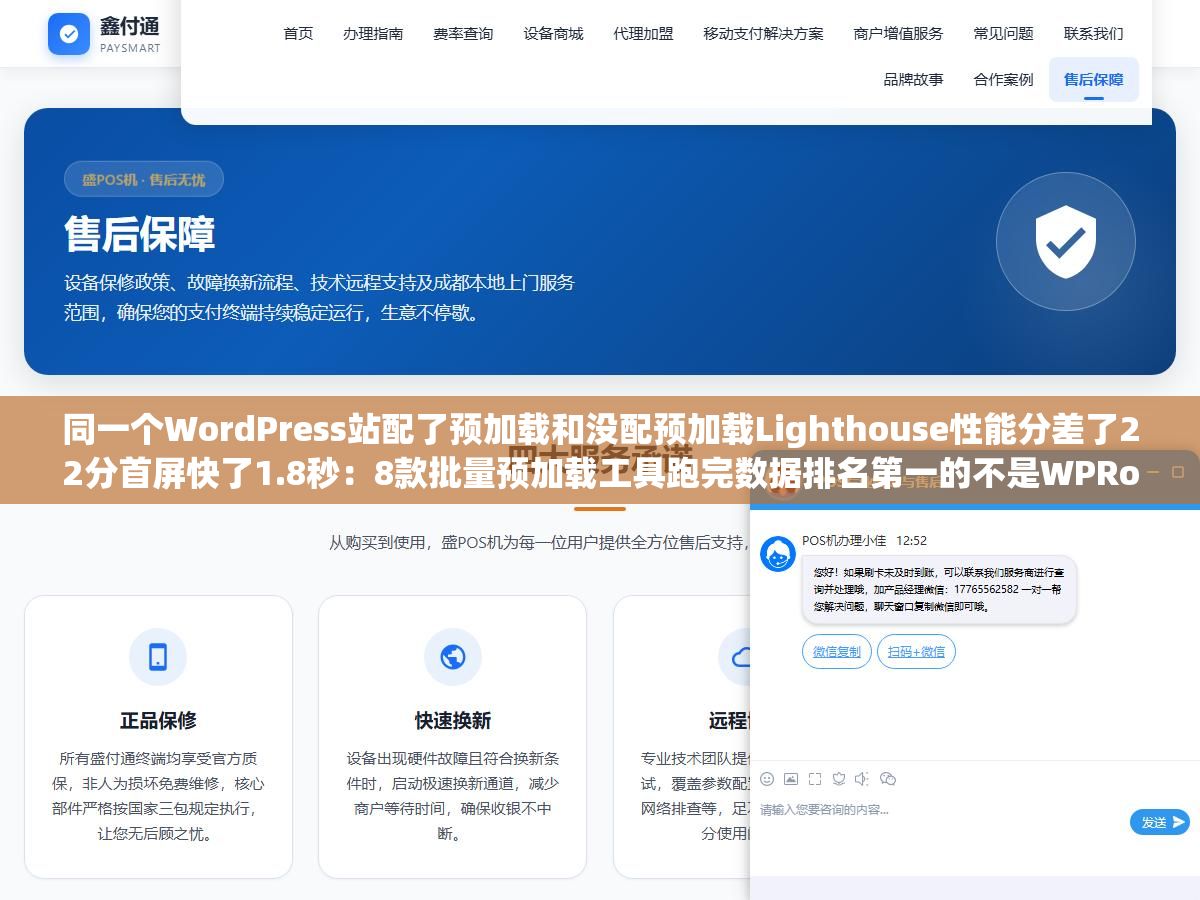Screen dimensions: 1200x900
Task: Click the 正品保修 description paragraph
Action: coord(158,796)
